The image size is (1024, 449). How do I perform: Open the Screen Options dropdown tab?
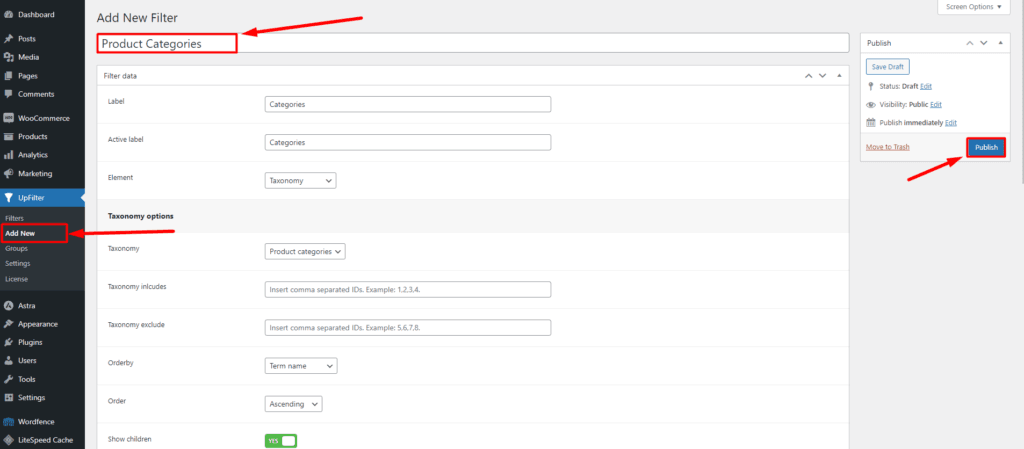969,7
